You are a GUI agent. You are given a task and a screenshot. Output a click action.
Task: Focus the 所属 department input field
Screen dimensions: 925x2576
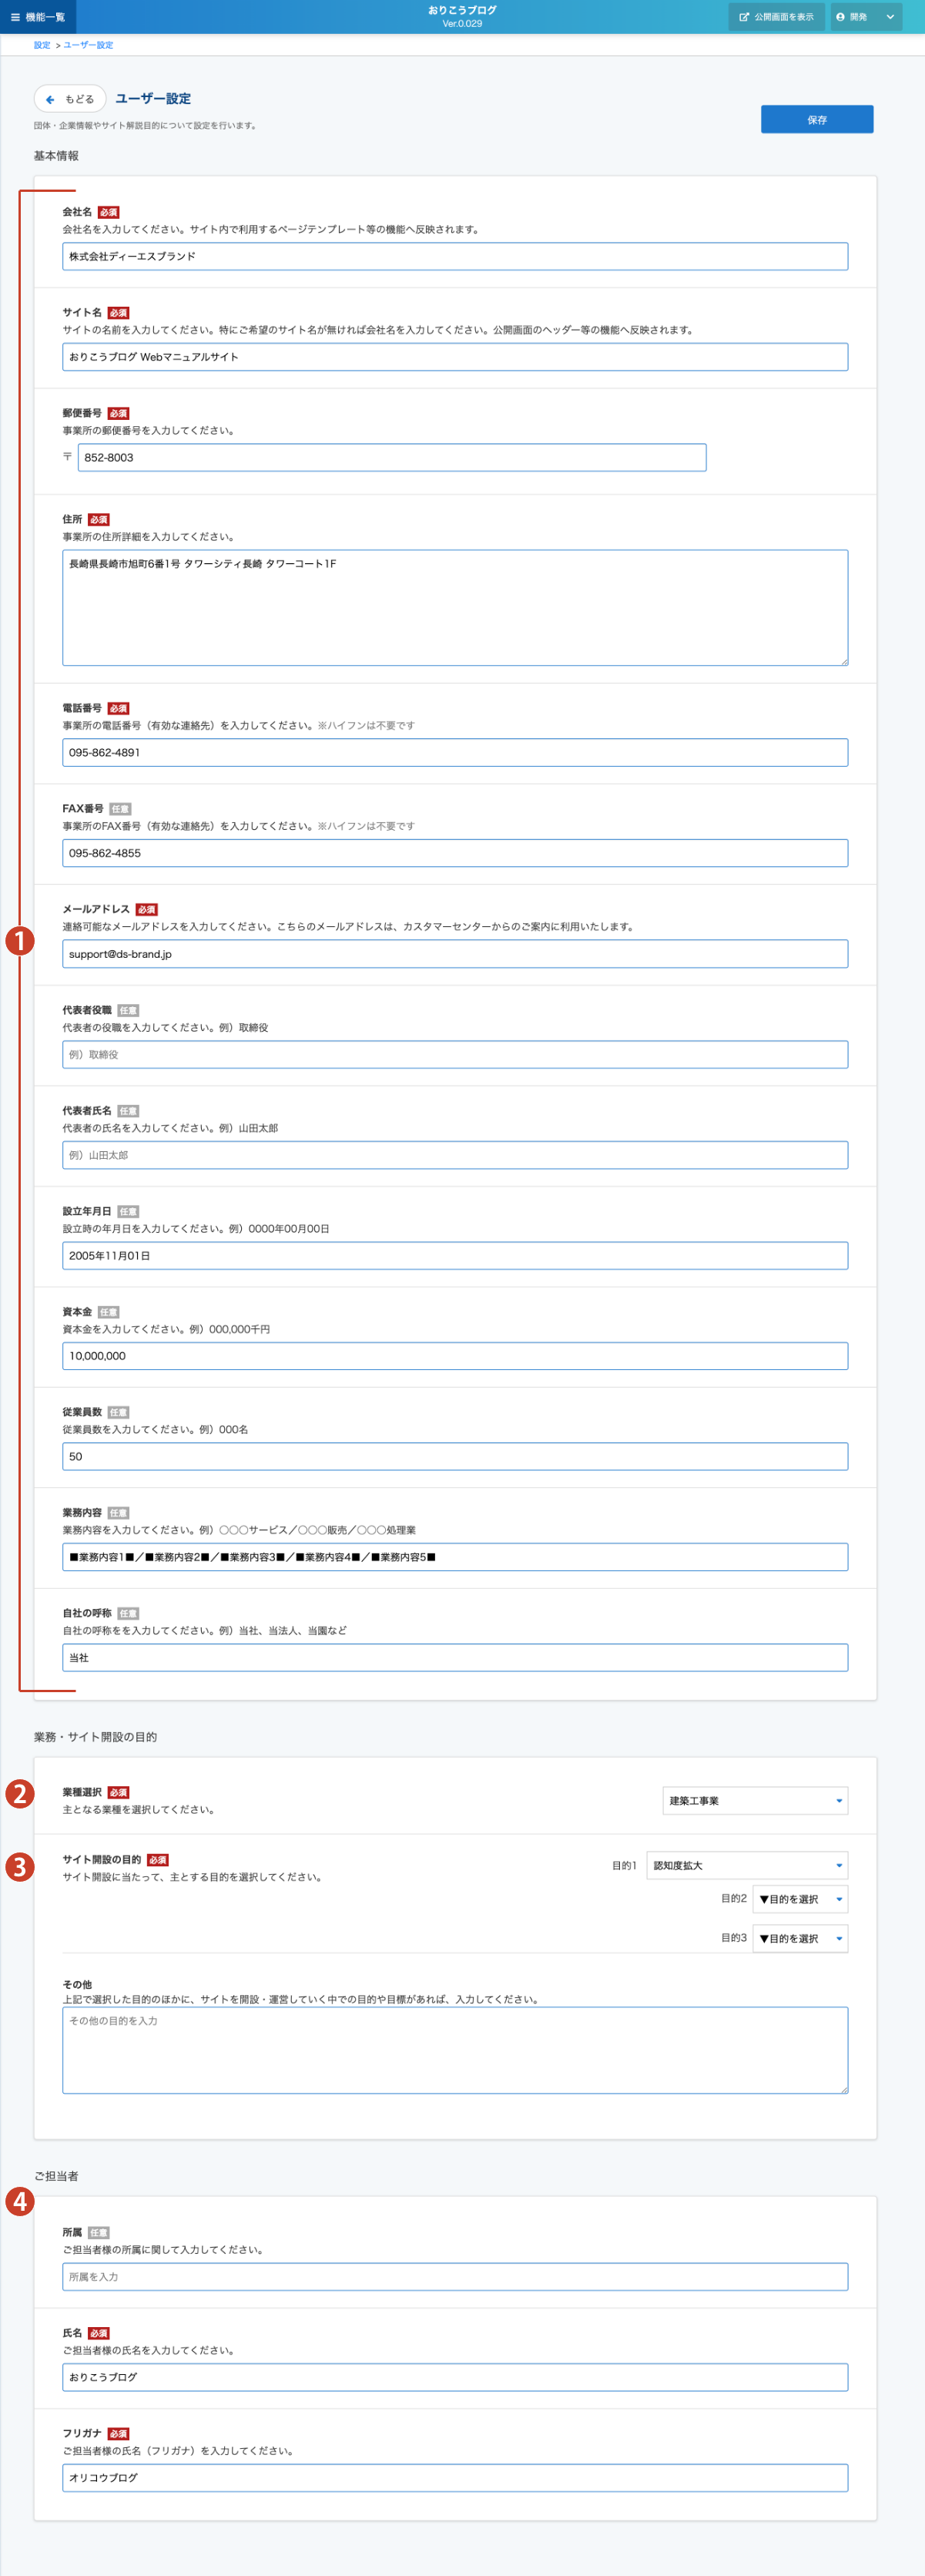coord(455,2277)
